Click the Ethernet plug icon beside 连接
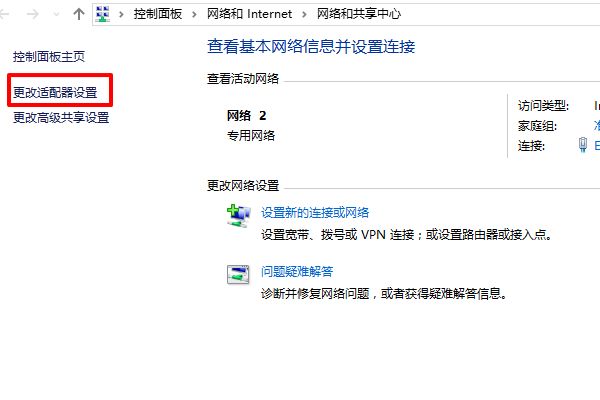 pos(582,145)
